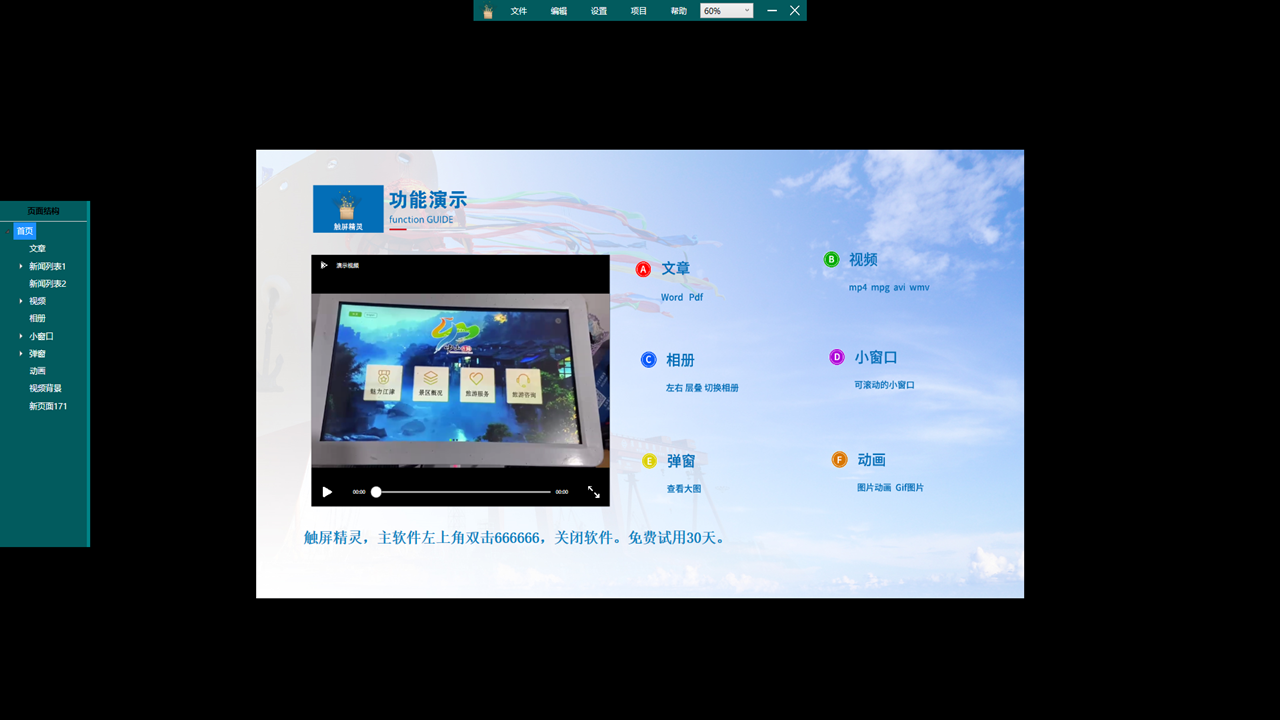1280x720 pixels.
Task: Click the red A circle icon
Action: tap(644, 269)
